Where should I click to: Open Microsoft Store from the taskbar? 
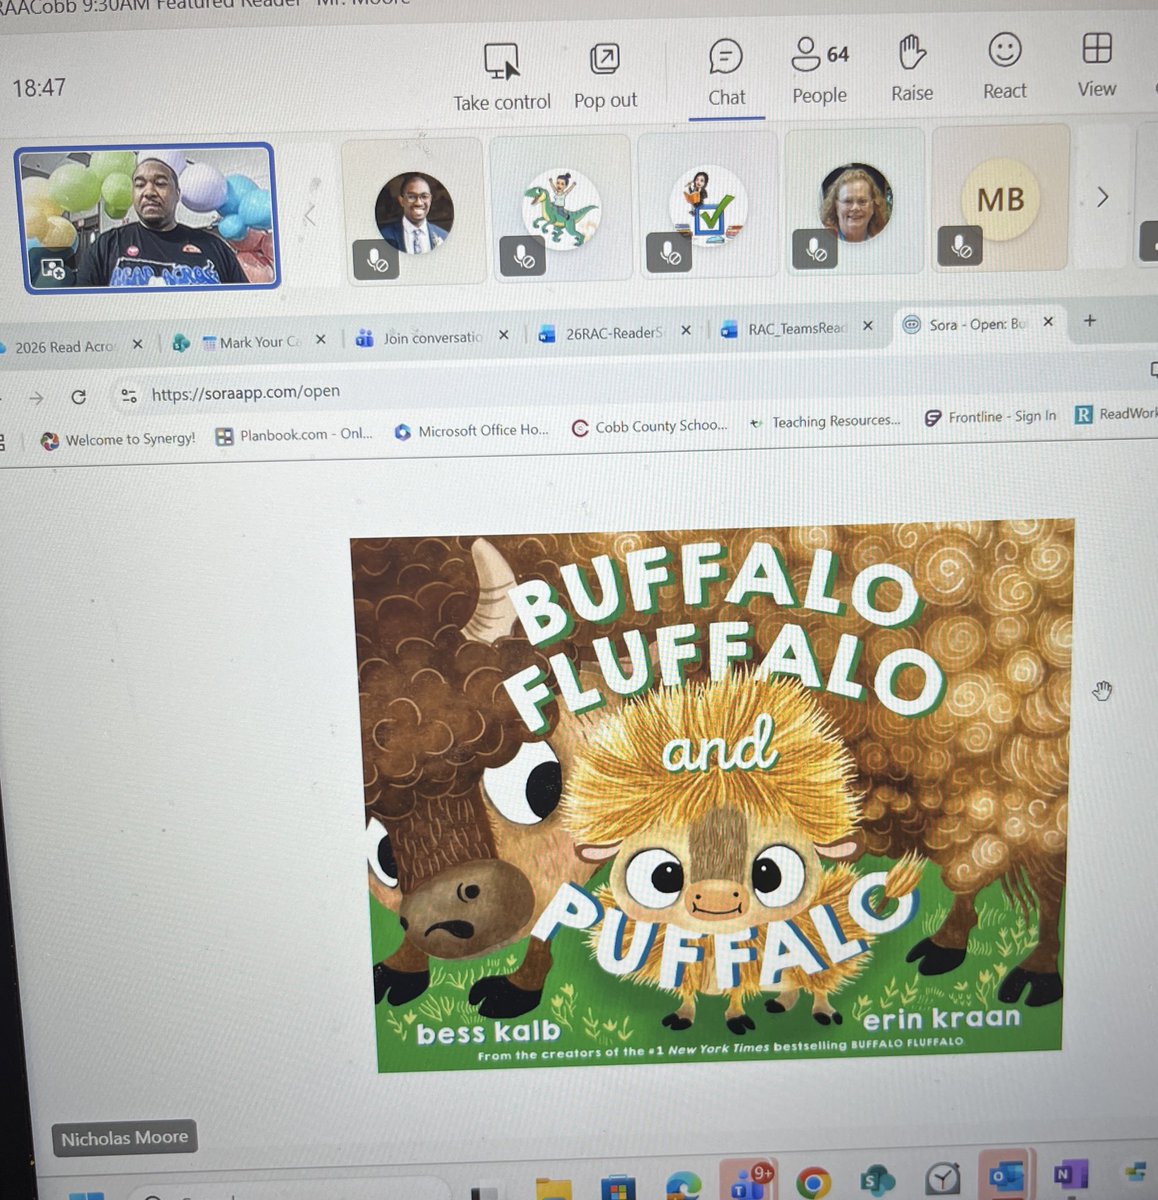[x=618, y=1187]
